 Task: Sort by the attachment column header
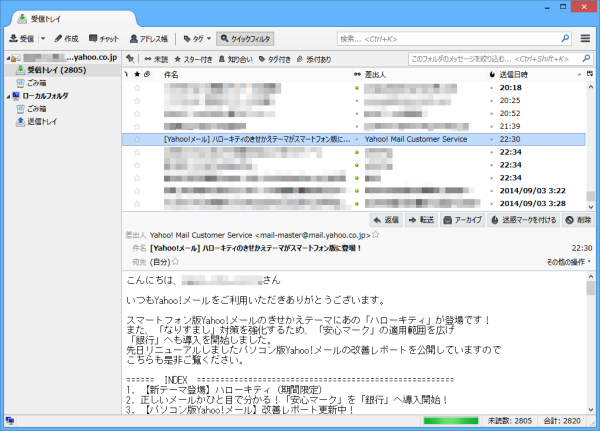pos(147,74)
